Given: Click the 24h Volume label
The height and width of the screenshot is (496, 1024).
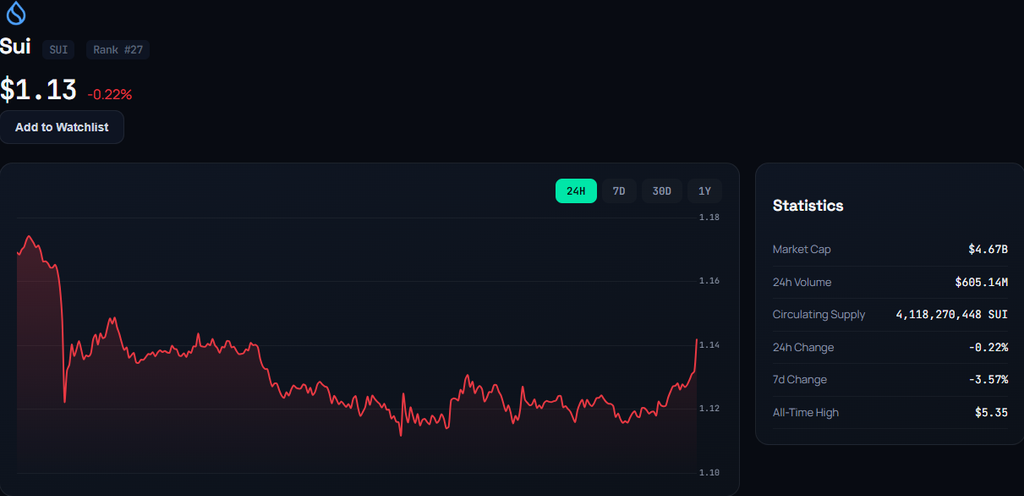Looking at the screenshot, I should (802, 283).
